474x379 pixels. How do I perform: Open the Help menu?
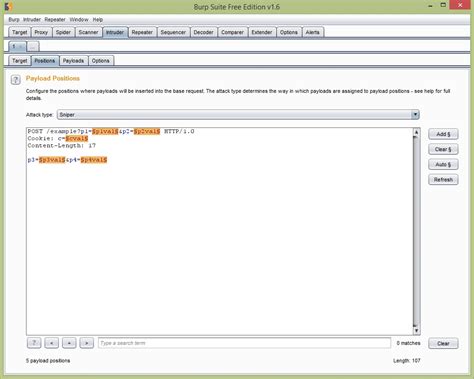pos(98,20)
